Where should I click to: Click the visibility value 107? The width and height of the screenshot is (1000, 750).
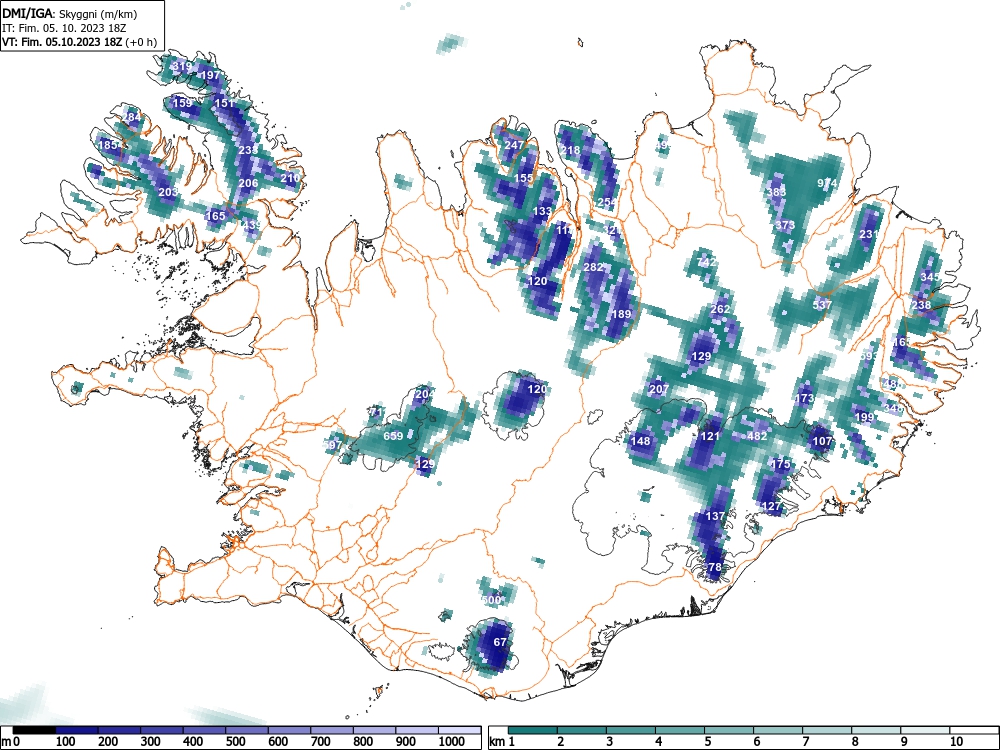pyautogui.click(x=823, y=441)
